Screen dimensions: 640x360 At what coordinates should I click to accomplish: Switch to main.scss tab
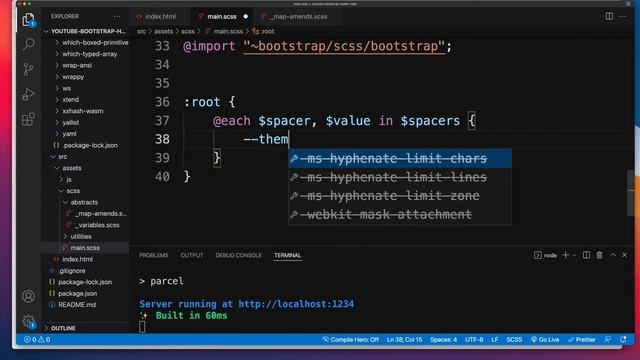click(x=222, y=16)
